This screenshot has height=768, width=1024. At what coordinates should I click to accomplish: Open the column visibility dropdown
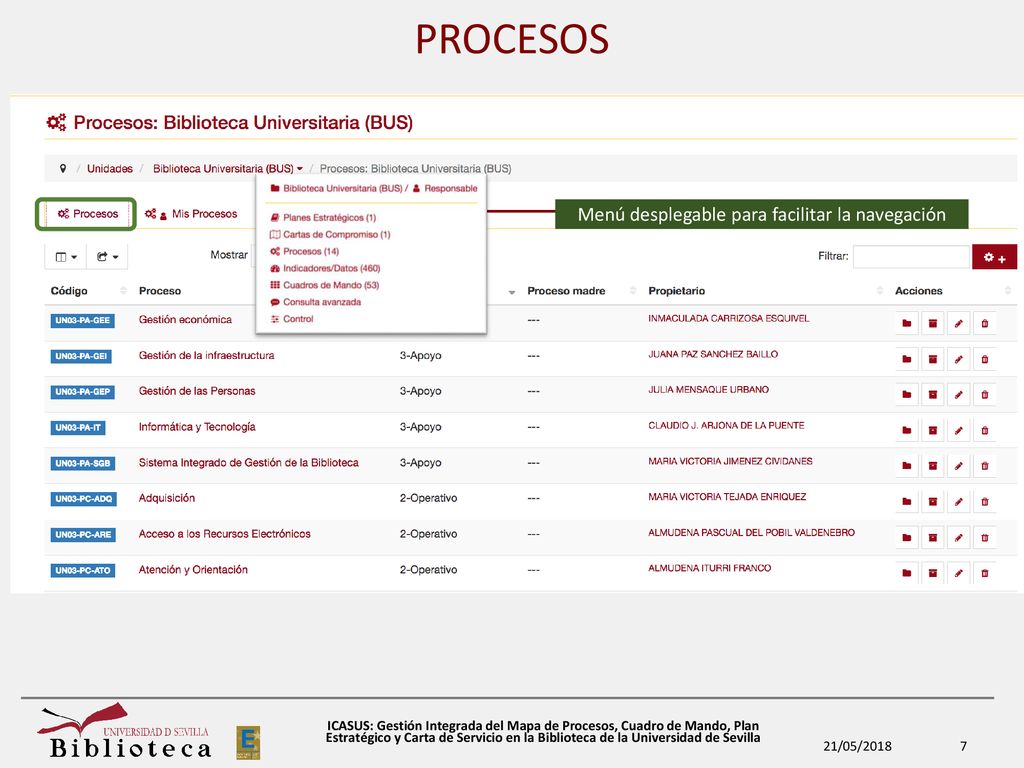click(x=66, y=257)
